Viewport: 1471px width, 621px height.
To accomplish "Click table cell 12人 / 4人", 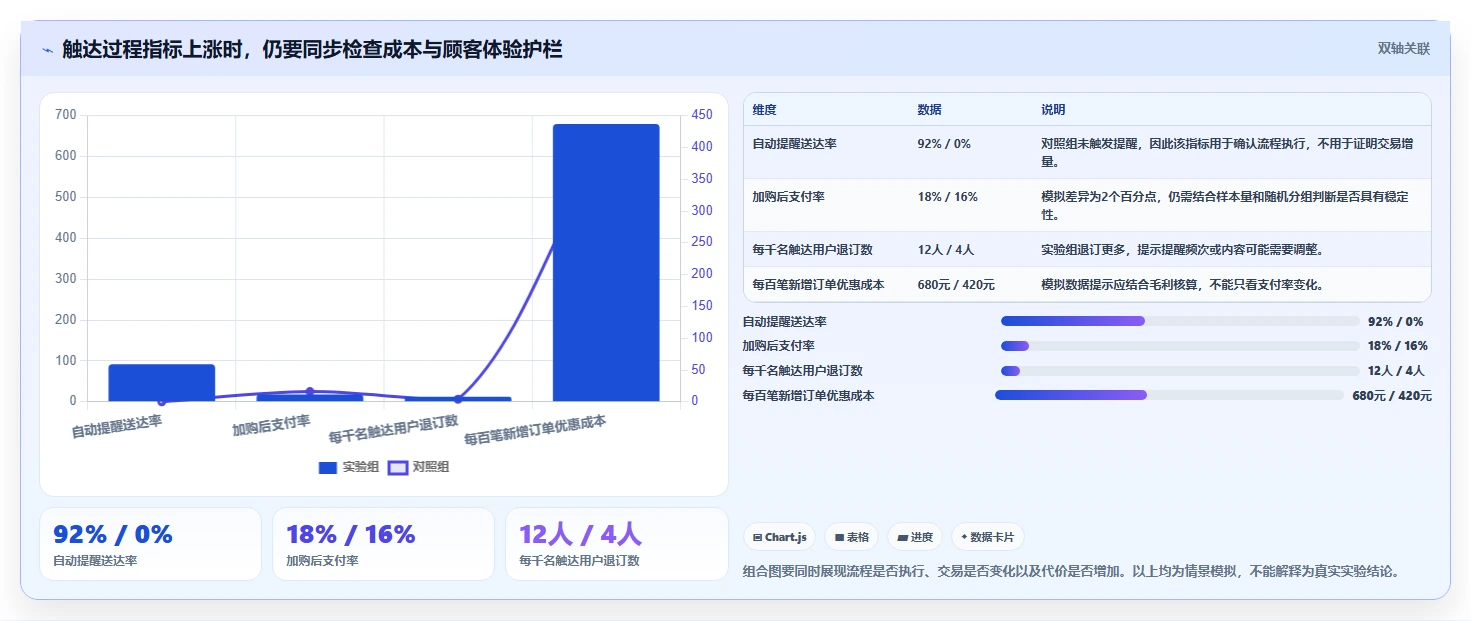I will point(946,249).
